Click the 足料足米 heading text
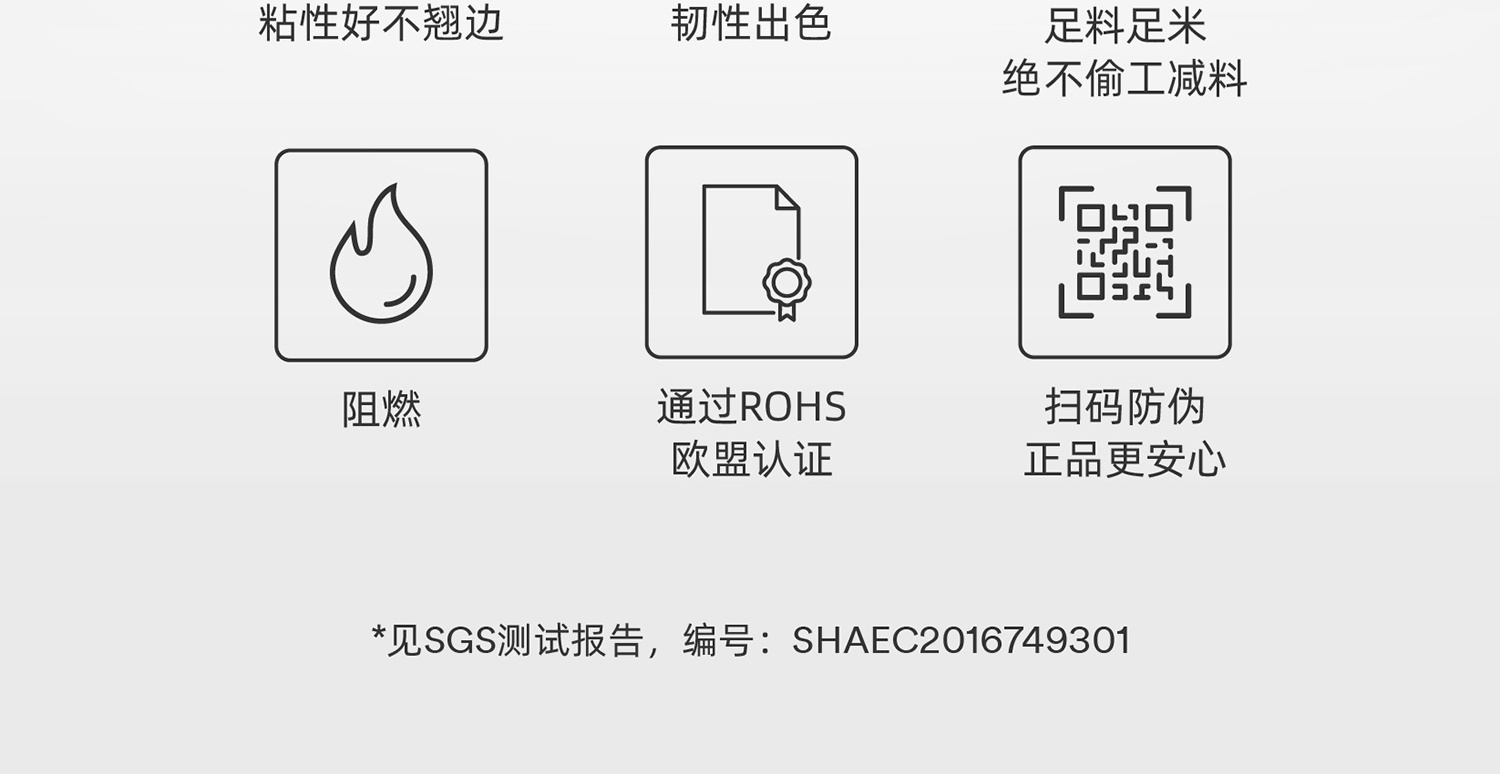Viewport: 1500px width, 774px height. pos(1125,26)
